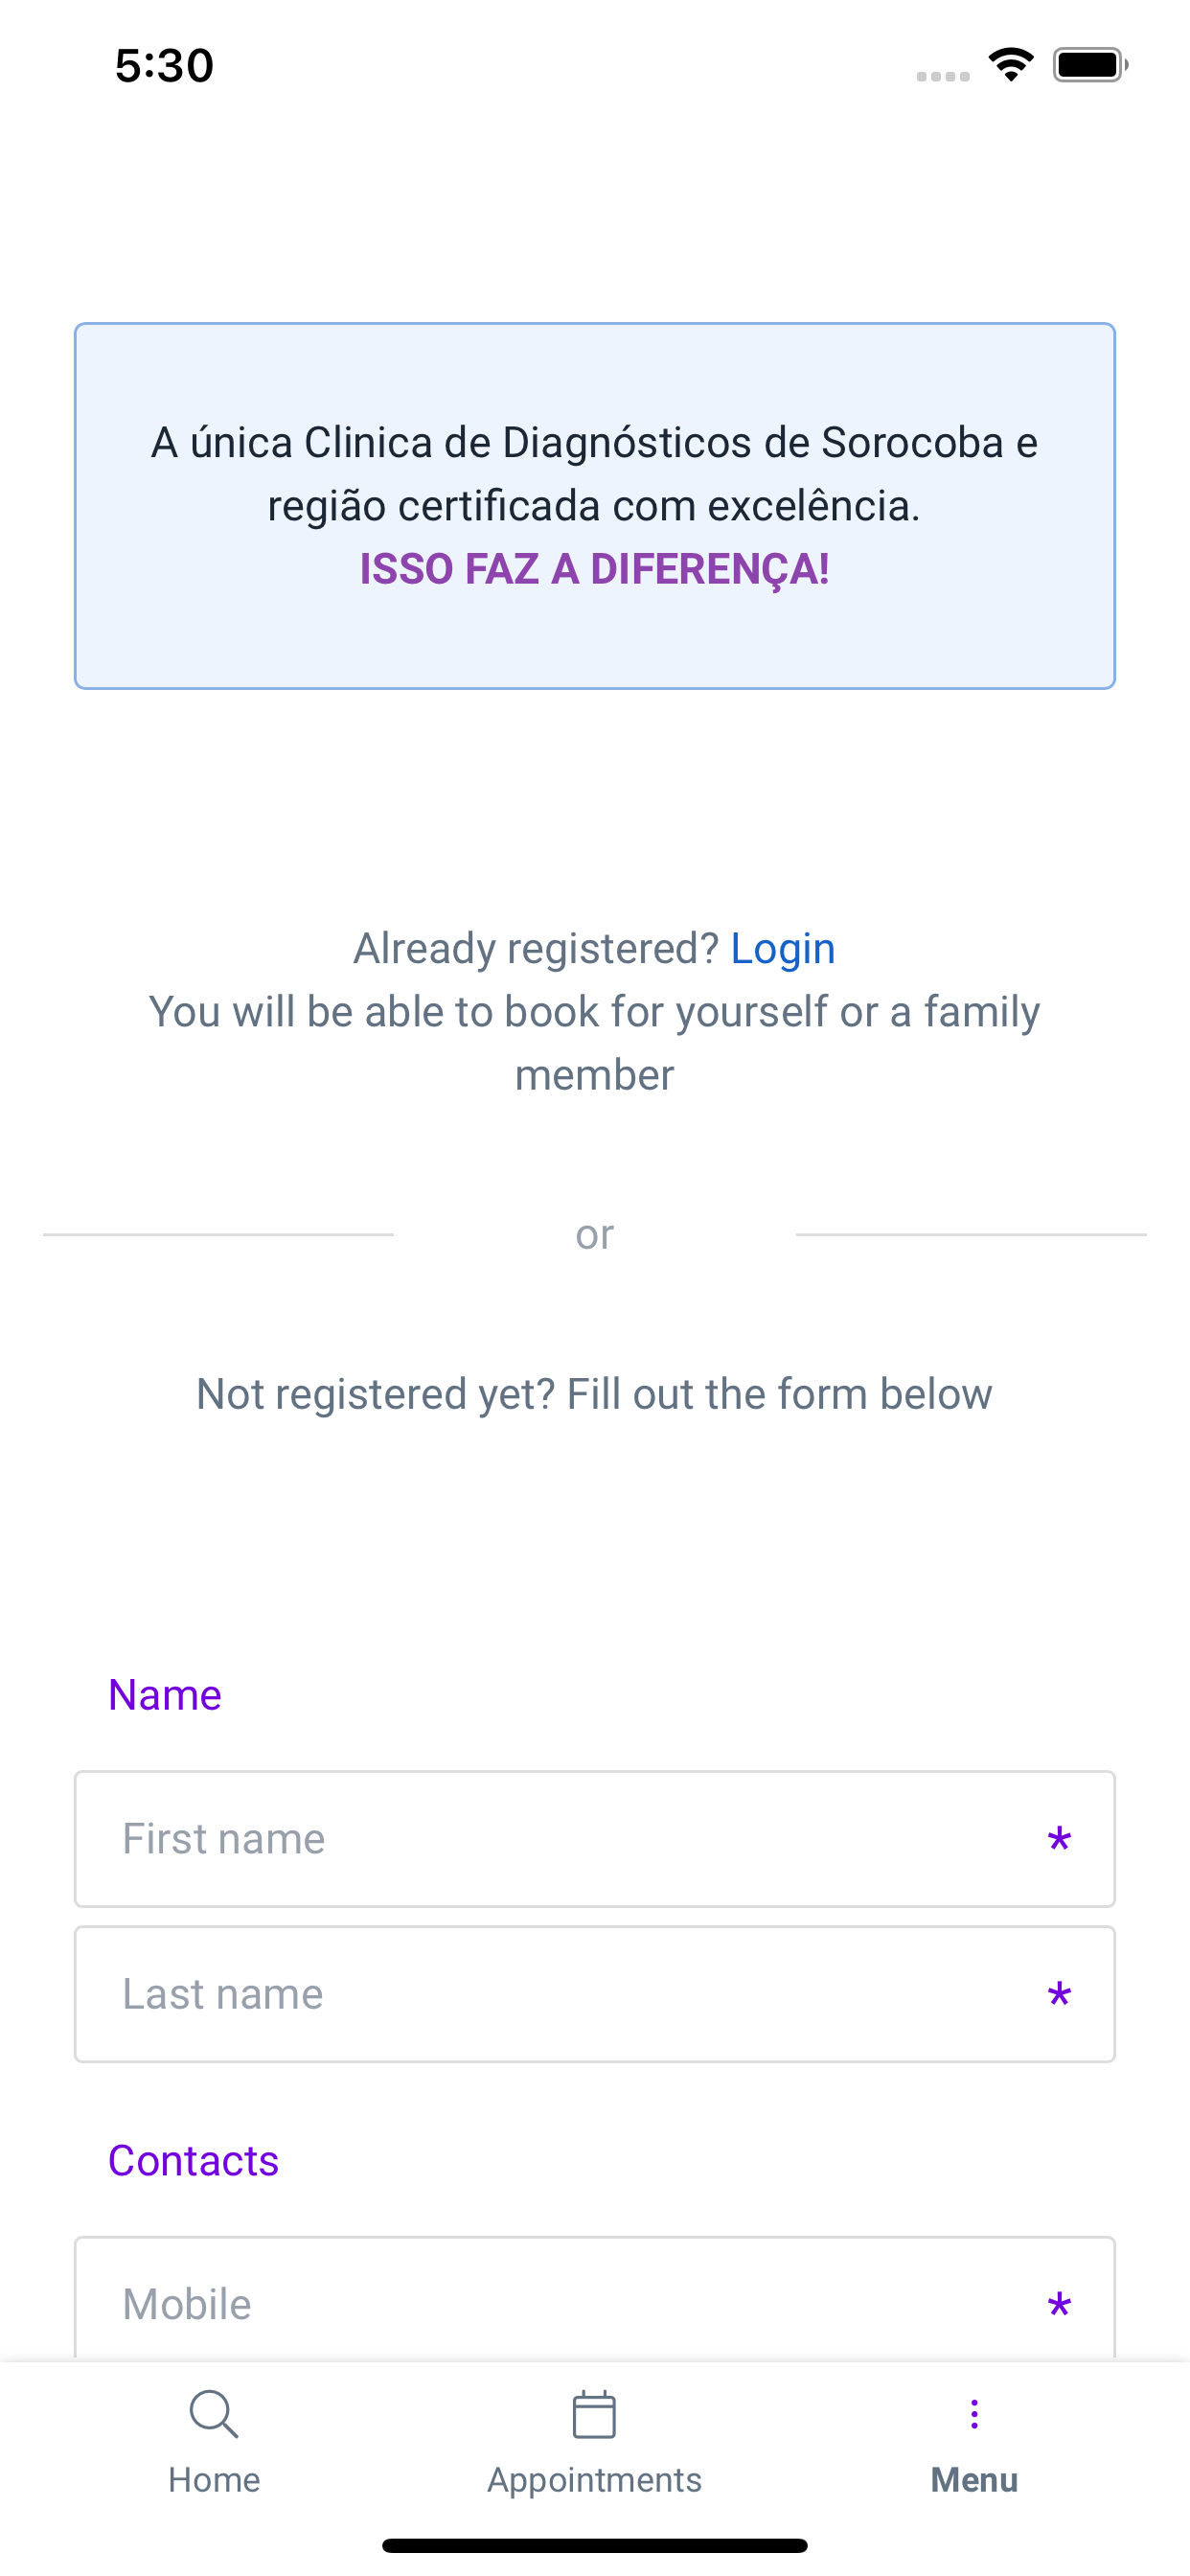The width and height of the screenshot is (1190, 2576).
Task: Focus the First name input field
Action: click(595, 1839)
